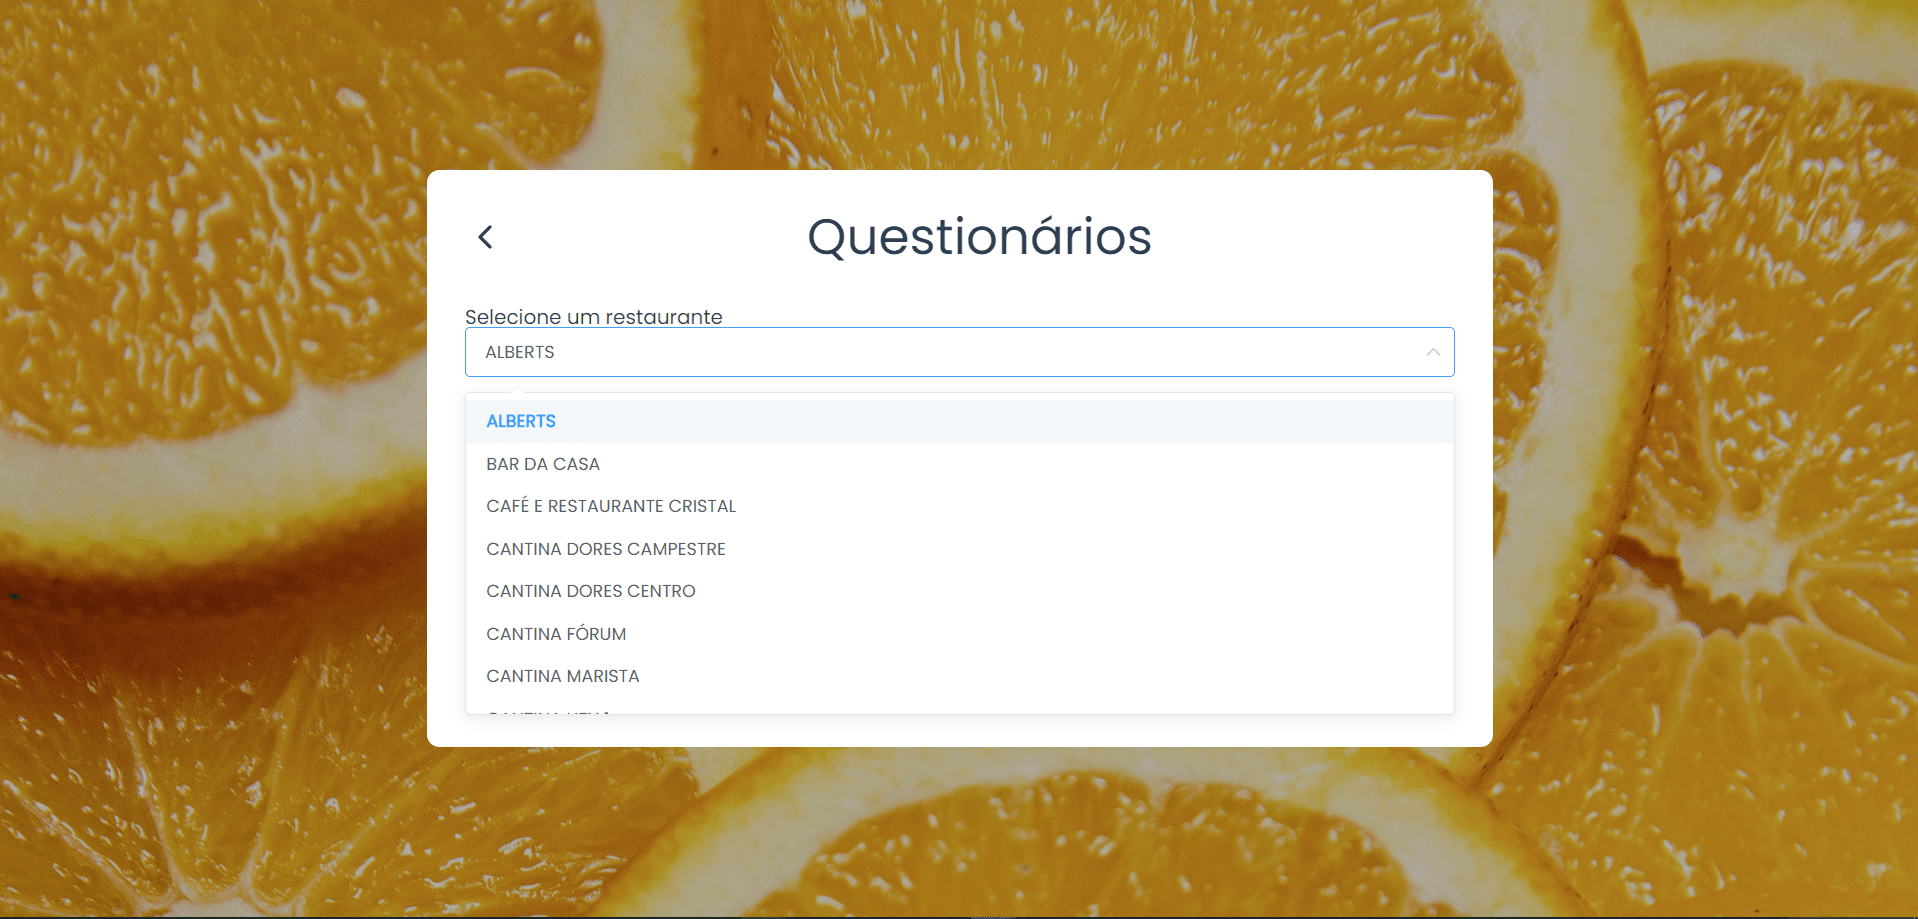The height and width of the screenshot is (919, 1918).
Task: Pick CANTINA DORES CAMPESTRE option
Action: coord(959,549)
